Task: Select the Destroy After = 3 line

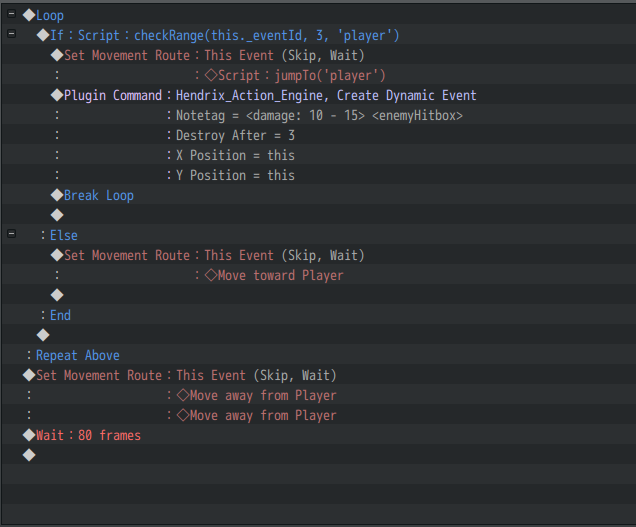Action: click(x=235, y=135)
